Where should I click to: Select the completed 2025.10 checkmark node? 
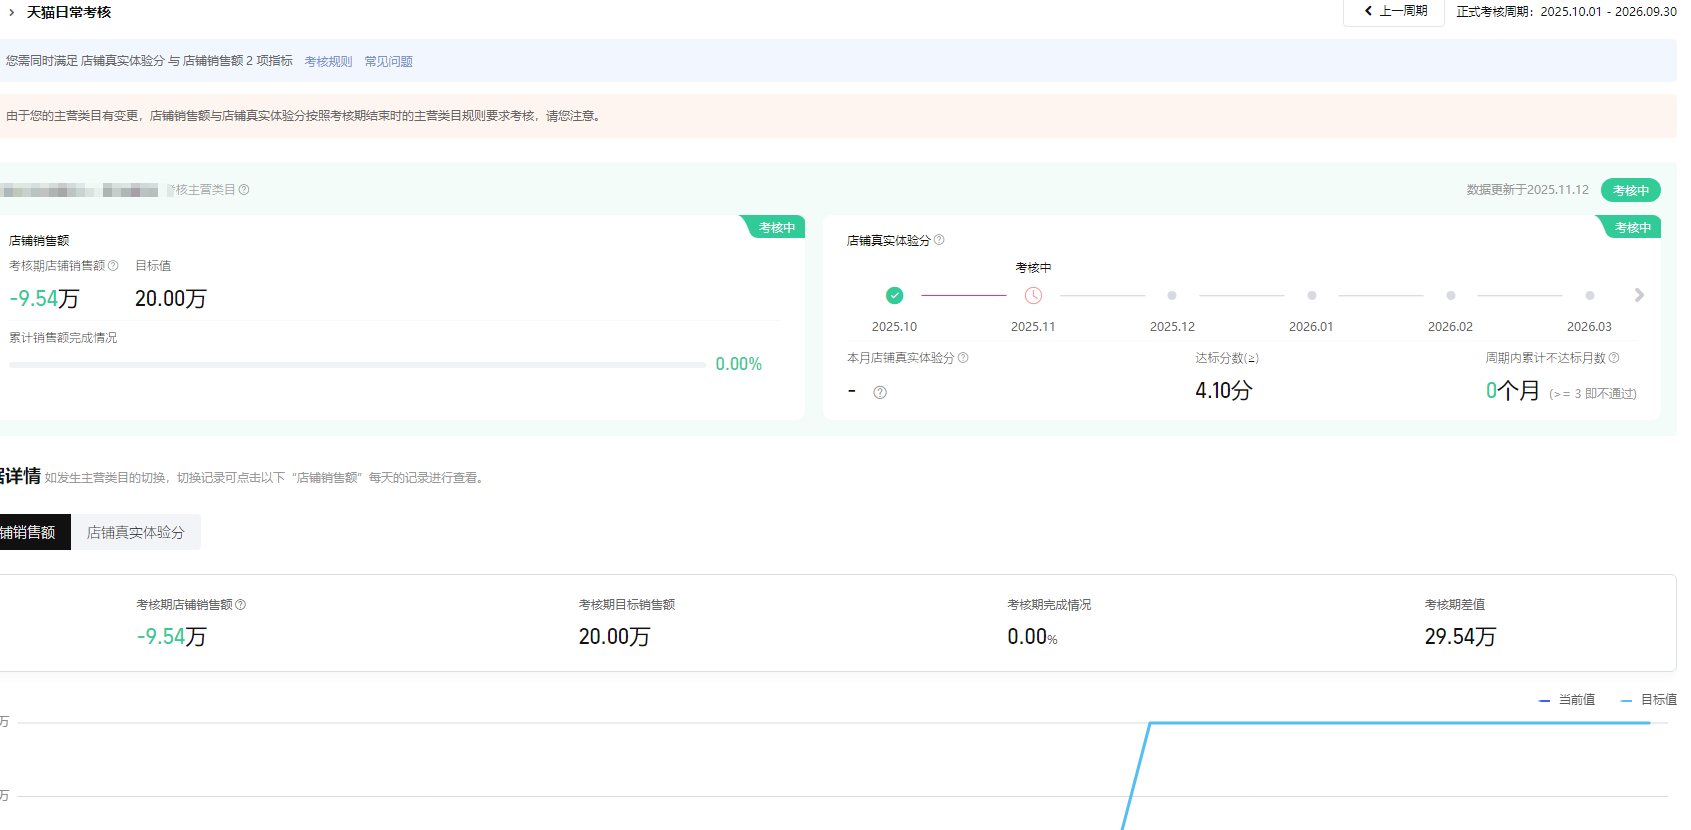coord(894,296)
